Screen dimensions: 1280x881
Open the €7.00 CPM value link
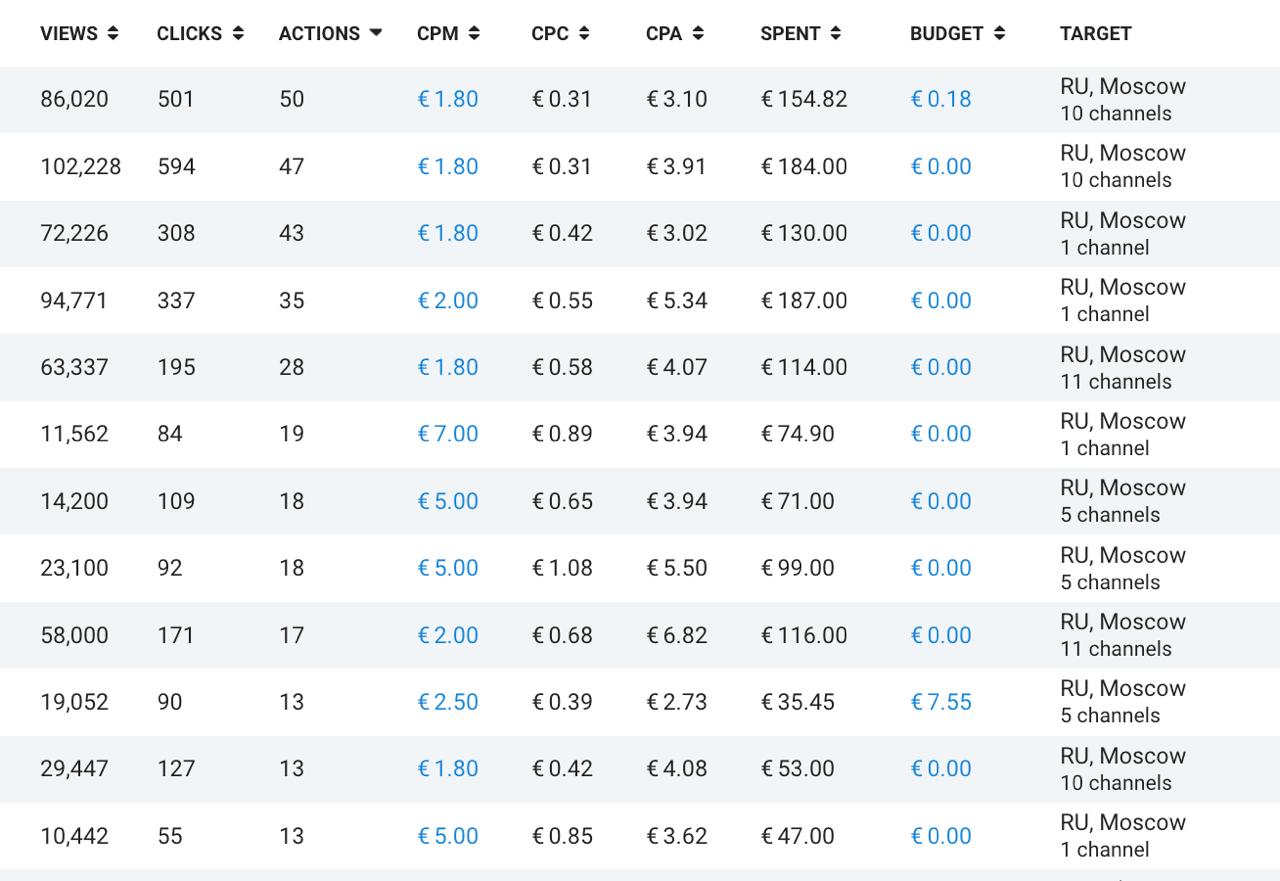(447, 434)
